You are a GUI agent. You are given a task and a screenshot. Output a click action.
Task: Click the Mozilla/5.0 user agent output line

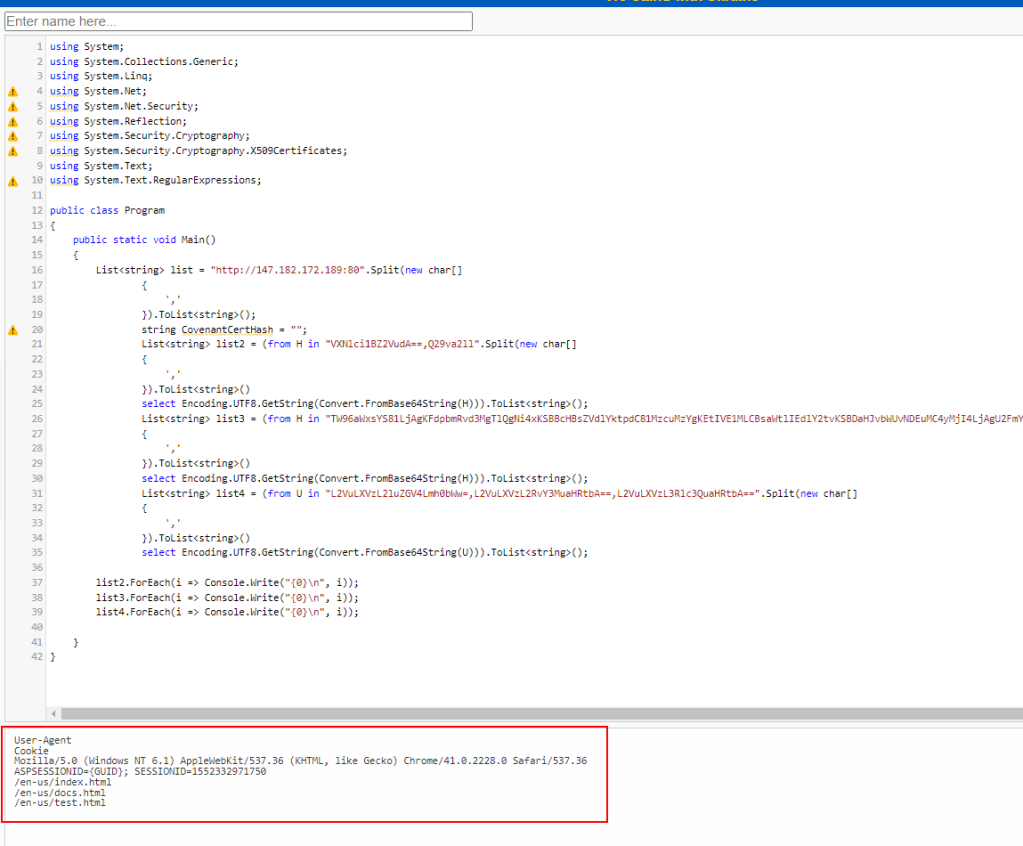click(x=300, y=761)
